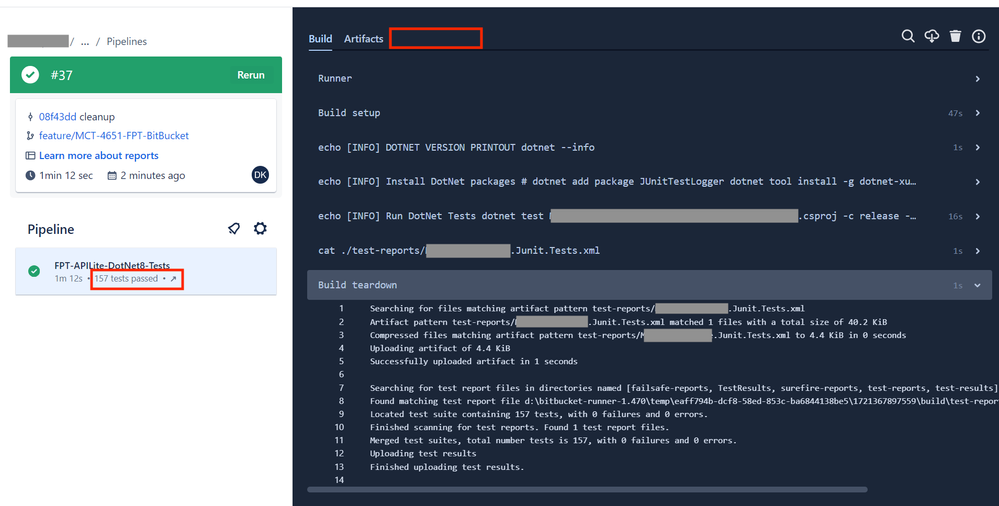Open pipeline settings gear icon
Image resolution: width=999 pixels, height=506 pixels.
tap(260, 228)
